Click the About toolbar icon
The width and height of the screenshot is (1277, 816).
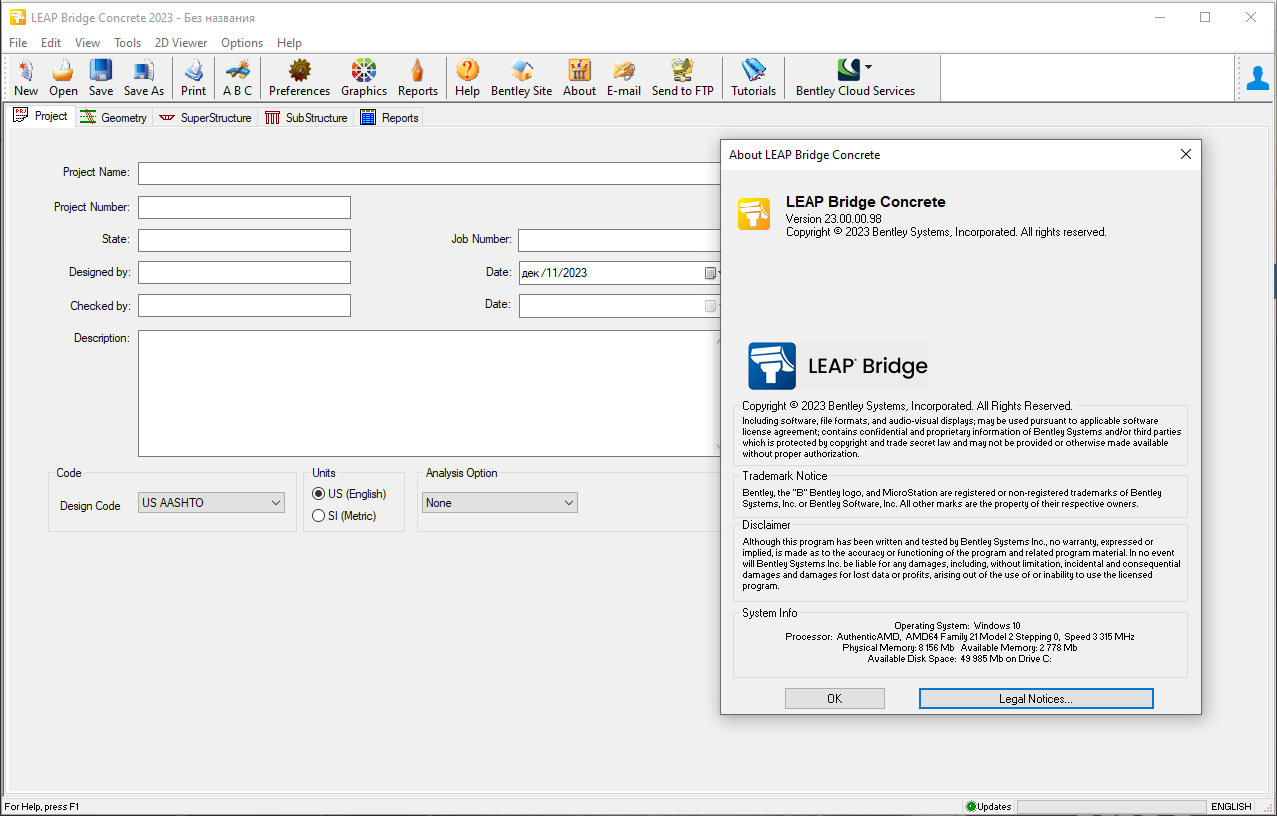580,78
